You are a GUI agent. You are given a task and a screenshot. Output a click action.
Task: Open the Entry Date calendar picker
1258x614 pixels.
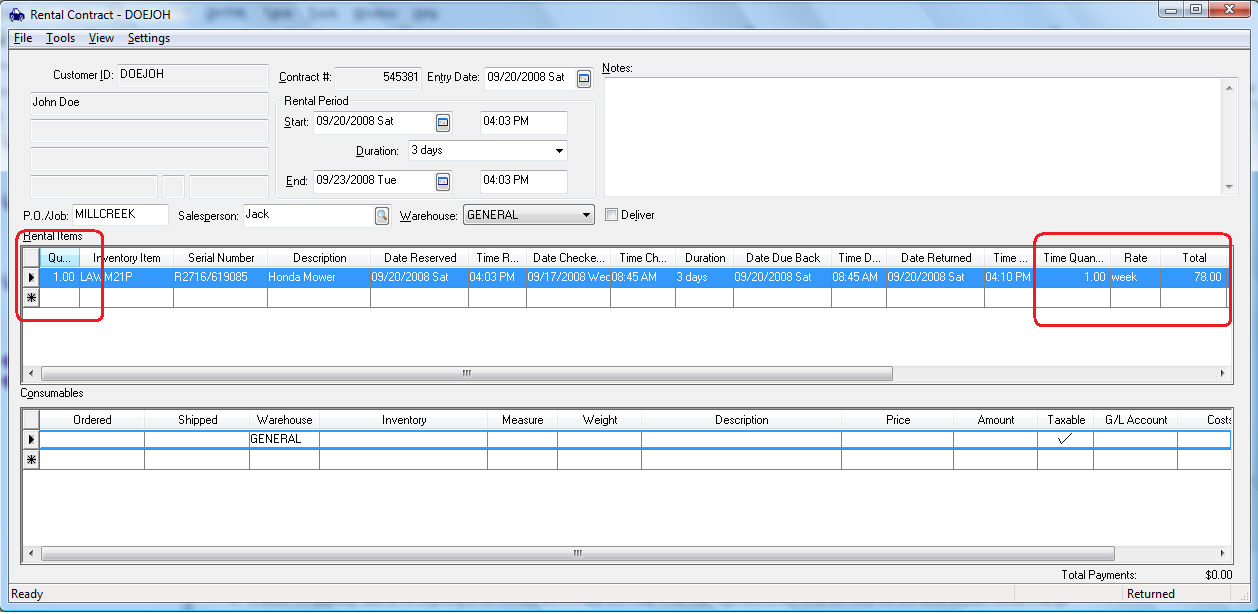coord(585,78)
